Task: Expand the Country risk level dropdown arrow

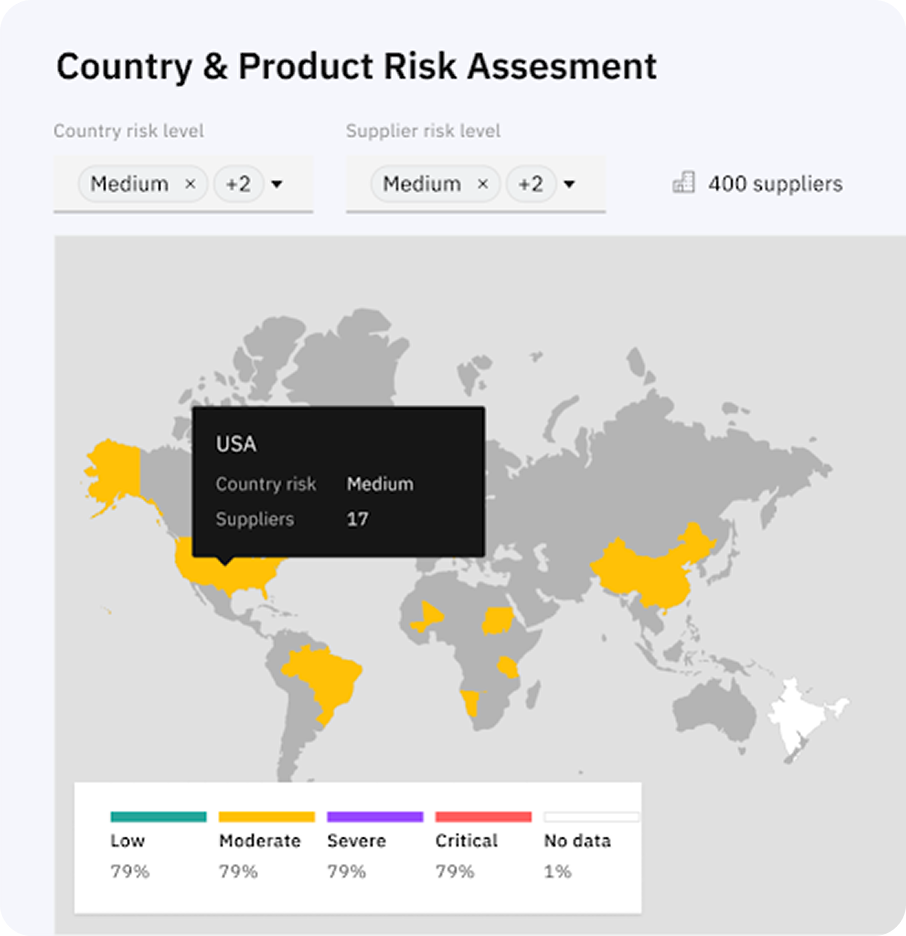Action: tap(277, 184)
